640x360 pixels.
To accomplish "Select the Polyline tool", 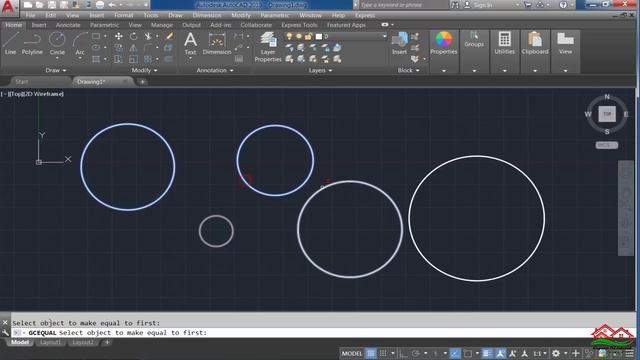I will tap(32, 44).
